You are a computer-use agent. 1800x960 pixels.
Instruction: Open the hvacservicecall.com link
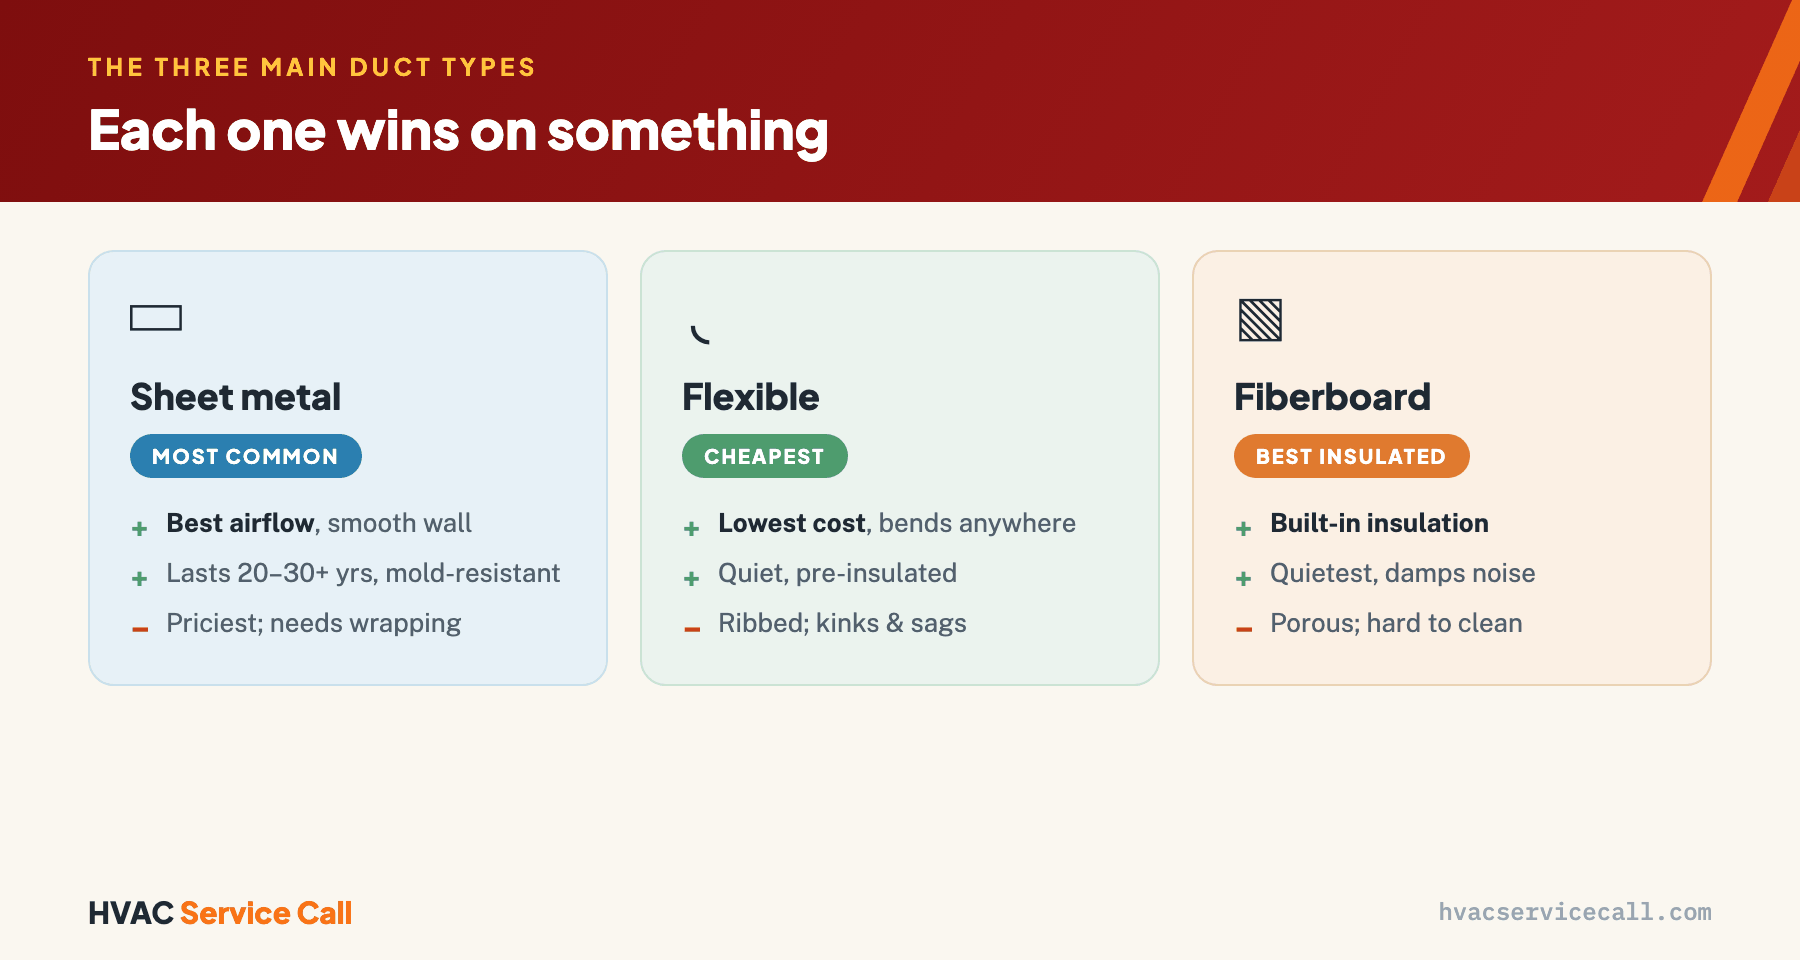[x=1575, y=912]
